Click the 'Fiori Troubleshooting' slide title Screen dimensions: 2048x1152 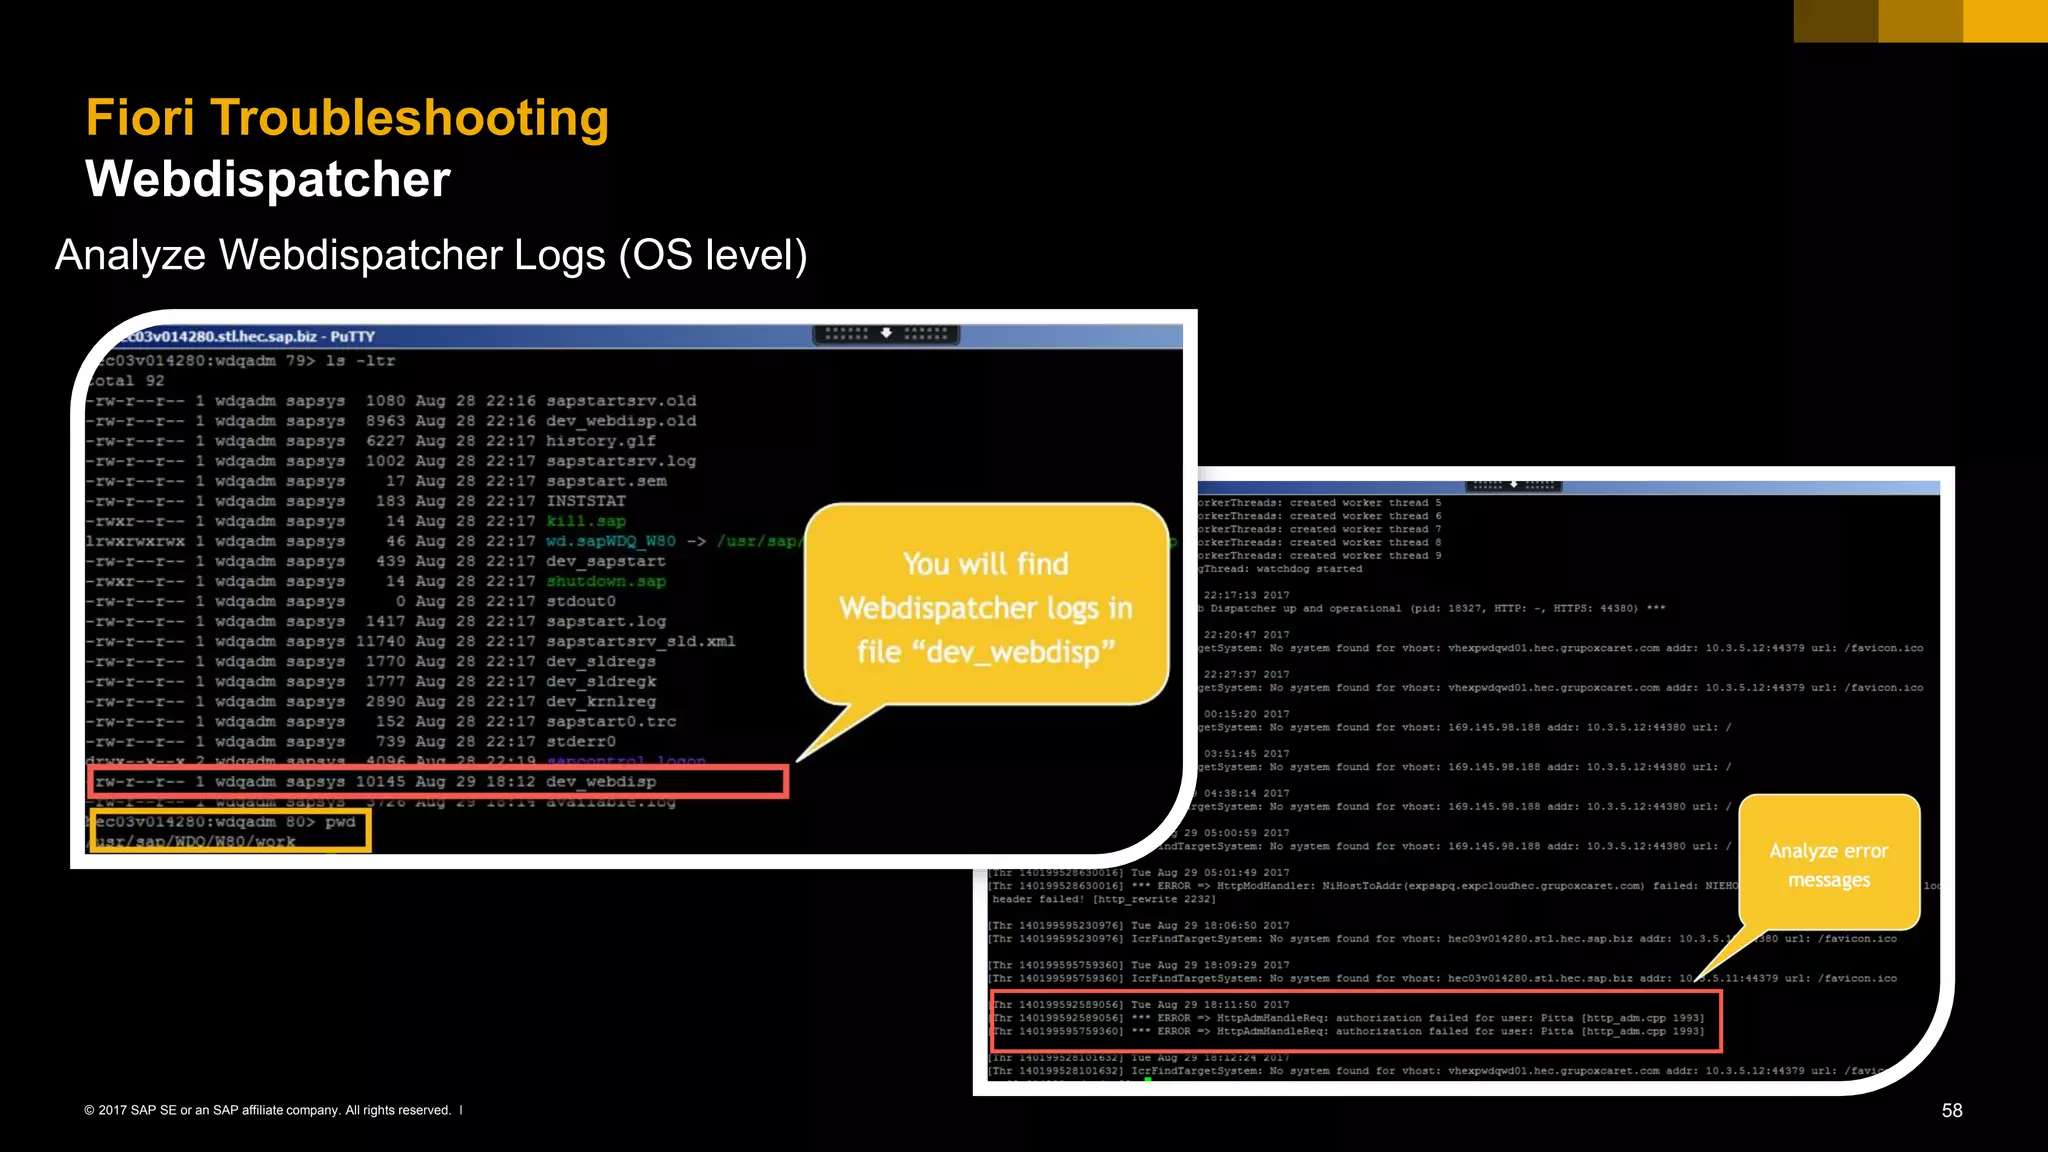[x=347, y=118]
